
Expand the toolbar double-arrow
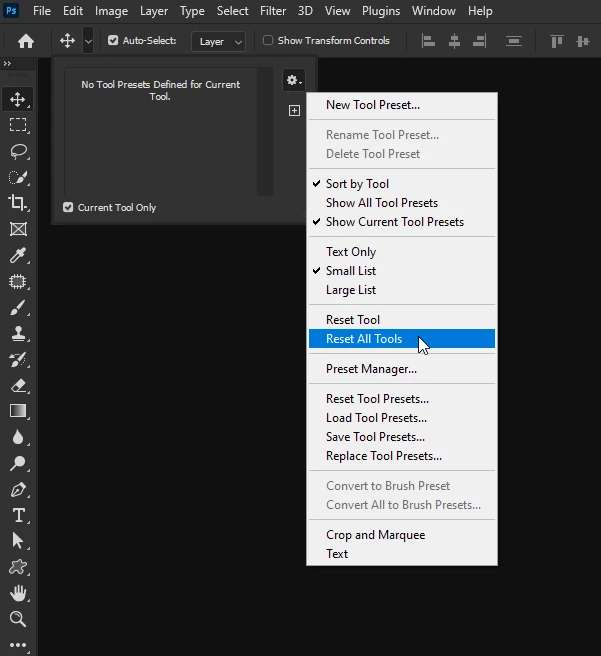7,64
